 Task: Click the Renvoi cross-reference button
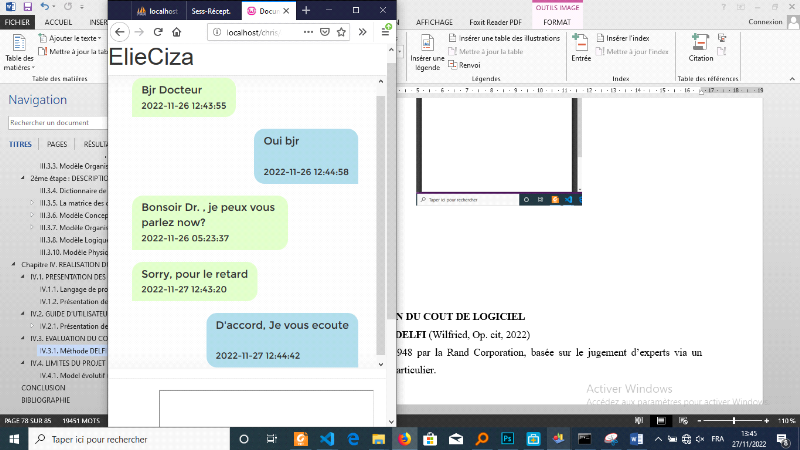tap(464, 65)
